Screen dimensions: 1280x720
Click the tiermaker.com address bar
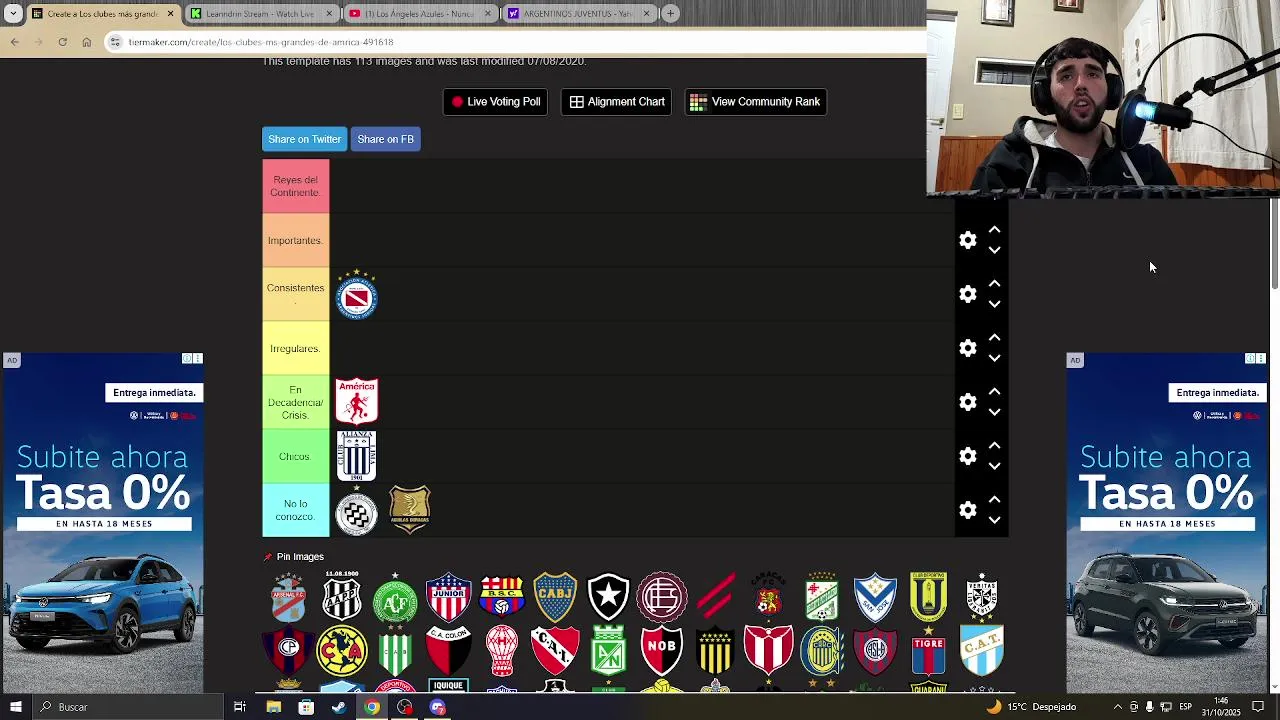pos(520,42)
